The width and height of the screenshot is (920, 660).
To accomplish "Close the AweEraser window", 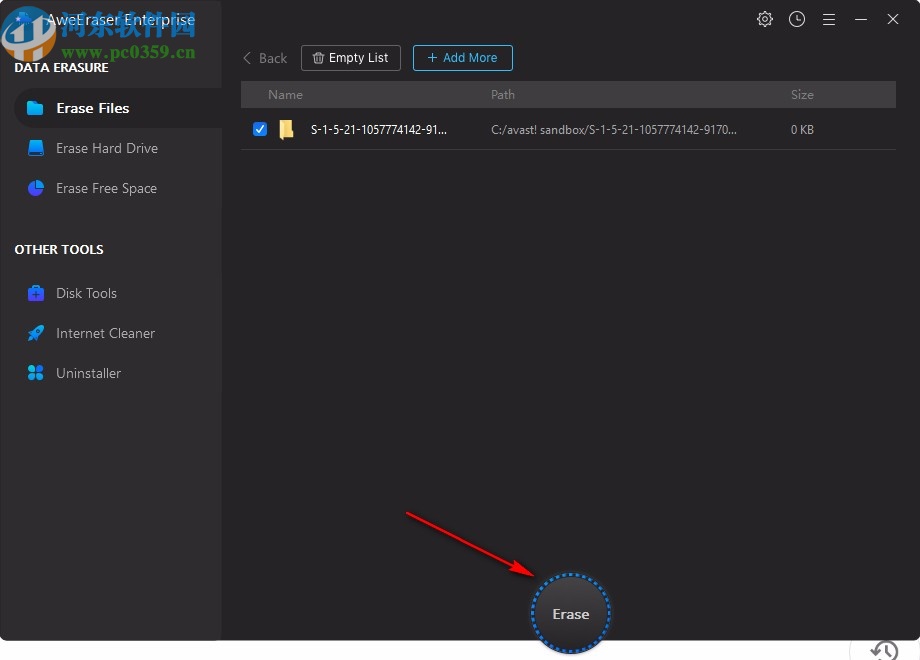I will coord(892,19).
